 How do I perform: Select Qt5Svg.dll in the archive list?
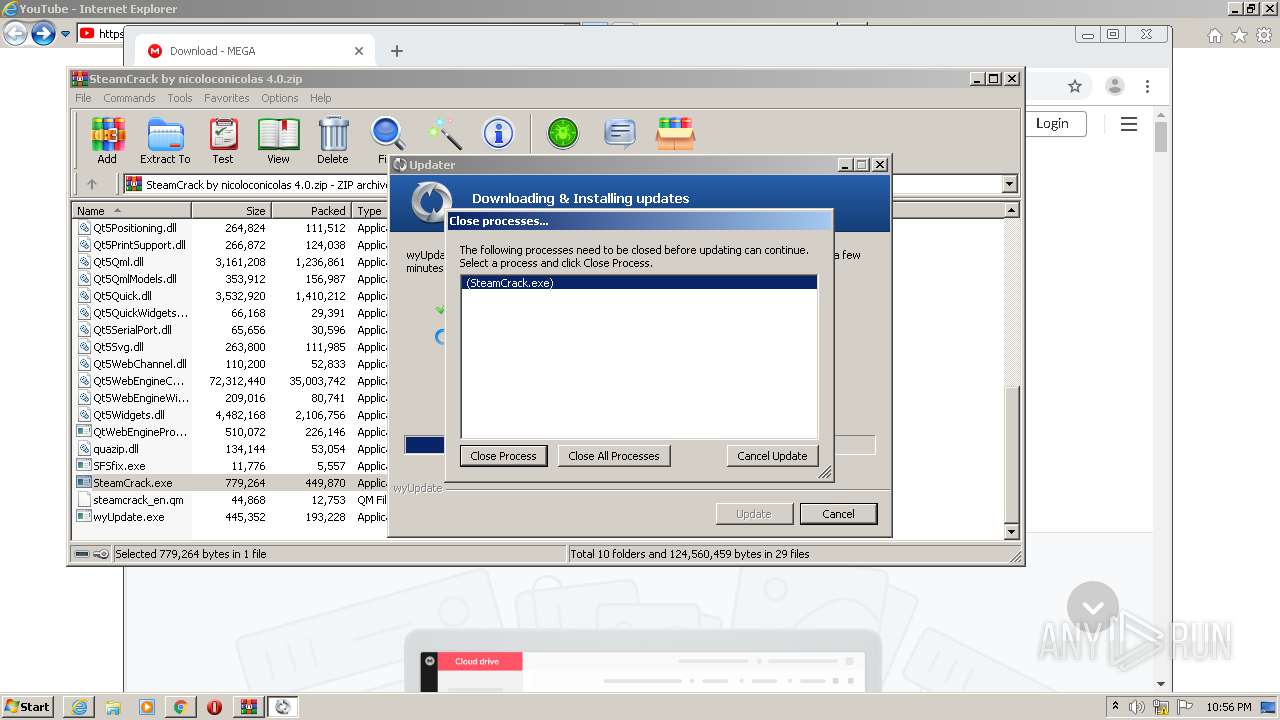click(118, 347)
